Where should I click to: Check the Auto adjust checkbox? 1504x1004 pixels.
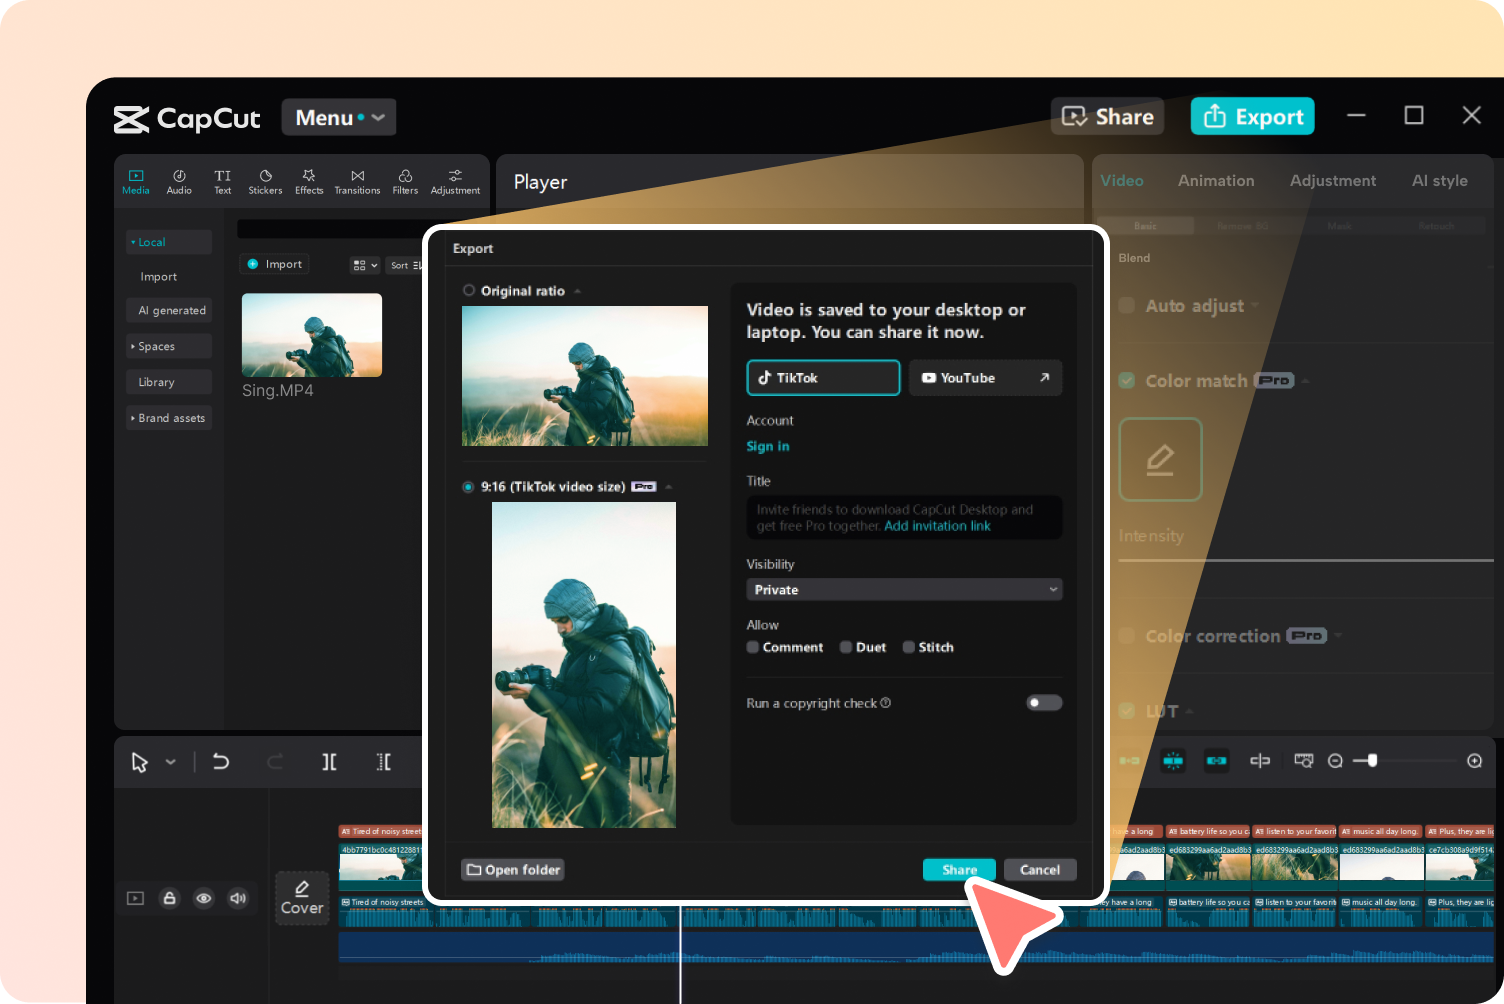point(1127,306)
